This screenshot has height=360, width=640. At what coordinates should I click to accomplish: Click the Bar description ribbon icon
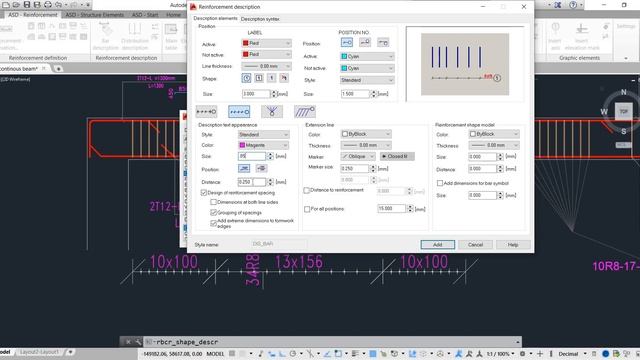coord(105,36)
